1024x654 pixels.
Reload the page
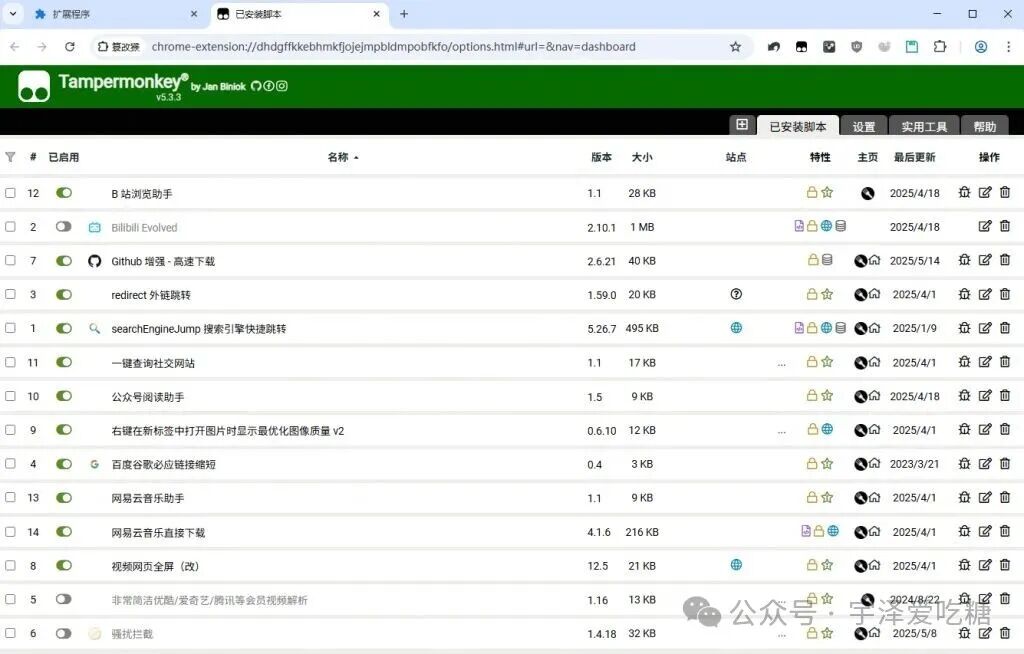coord(70,47)
